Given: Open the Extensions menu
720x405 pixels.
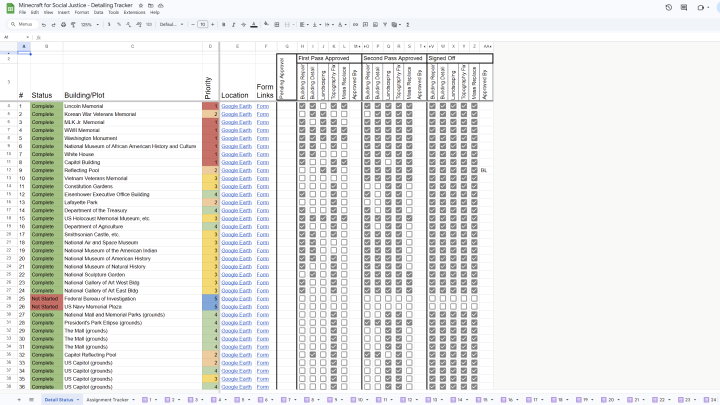Looking at the screenshot, I should (135, 12).
